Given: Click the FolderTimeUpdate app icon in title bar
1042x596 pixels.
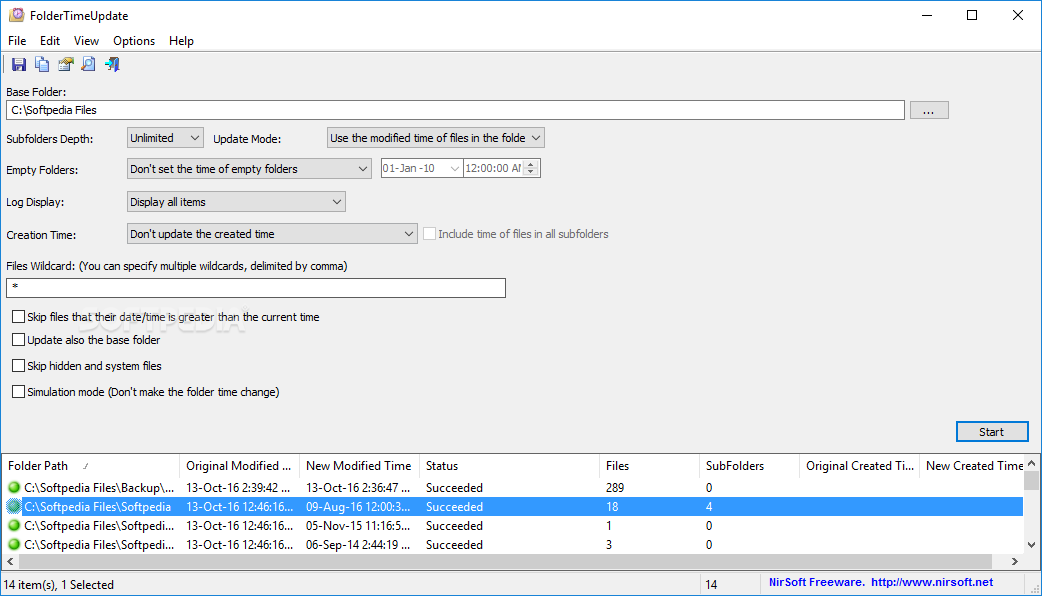Looking at the screenshot, I should pyautogui.click(x=16, y=15).
